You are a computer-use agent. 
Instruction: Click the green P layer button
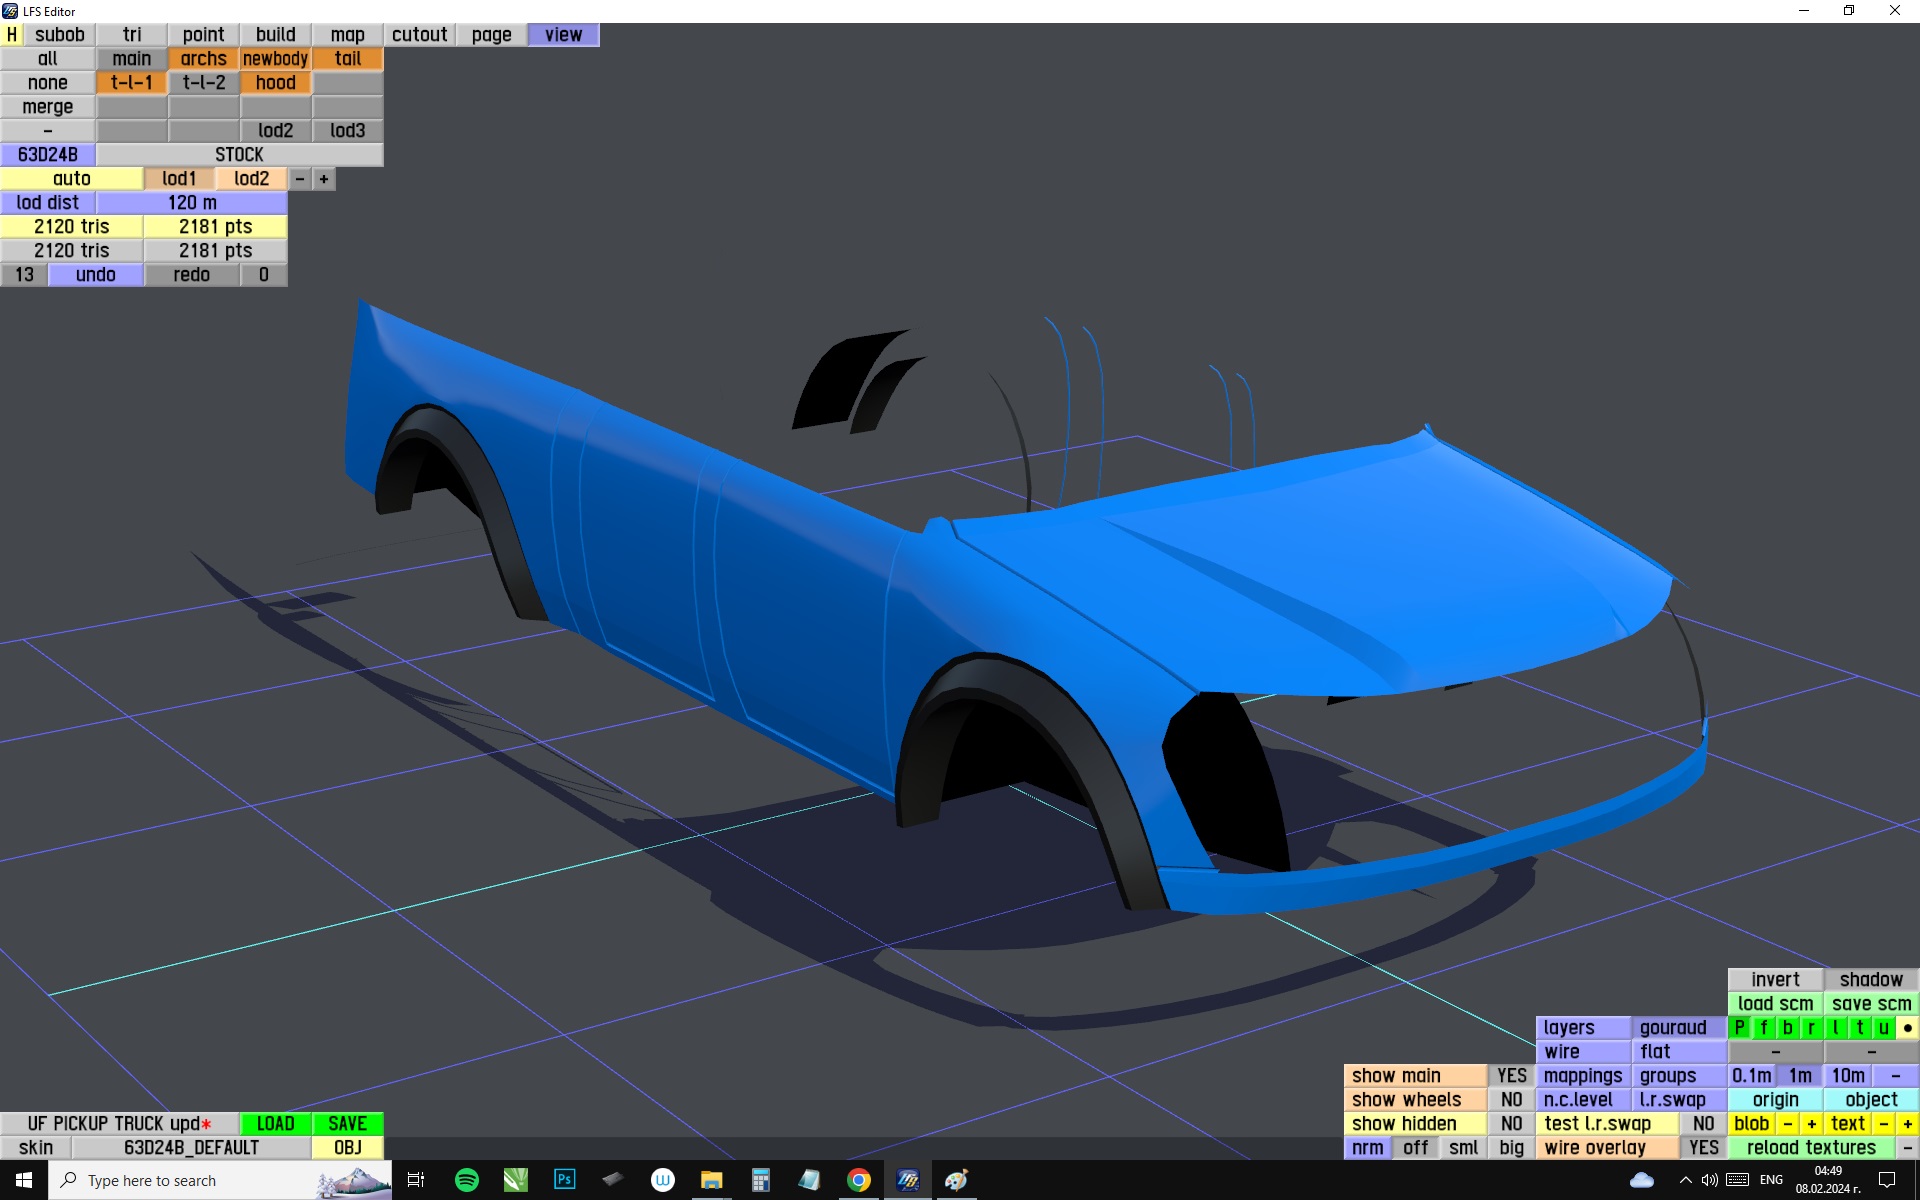coord(1740,1028)
